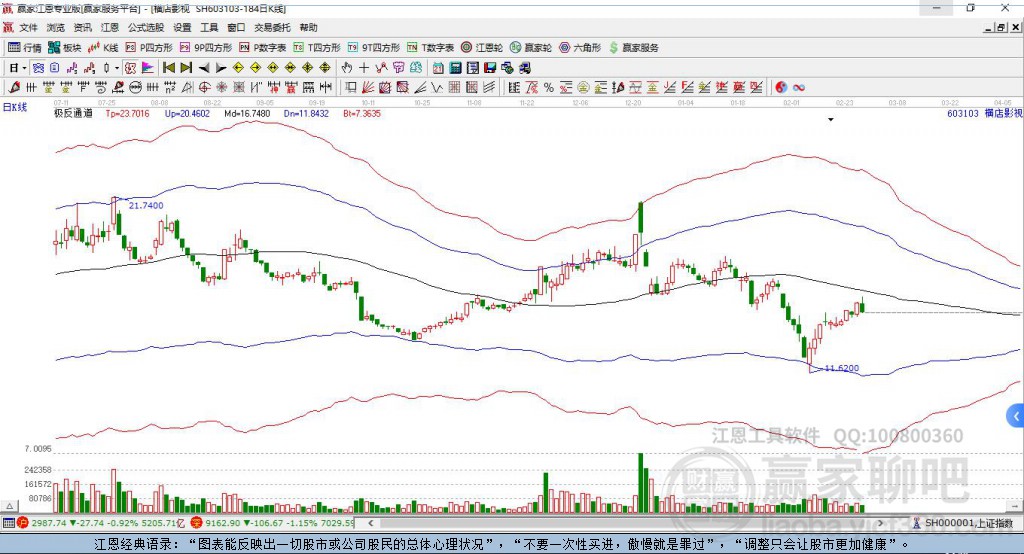Select the red pencil drawing tool
The height and width of the screenshot is (554, 1024).
coord(14,88)
